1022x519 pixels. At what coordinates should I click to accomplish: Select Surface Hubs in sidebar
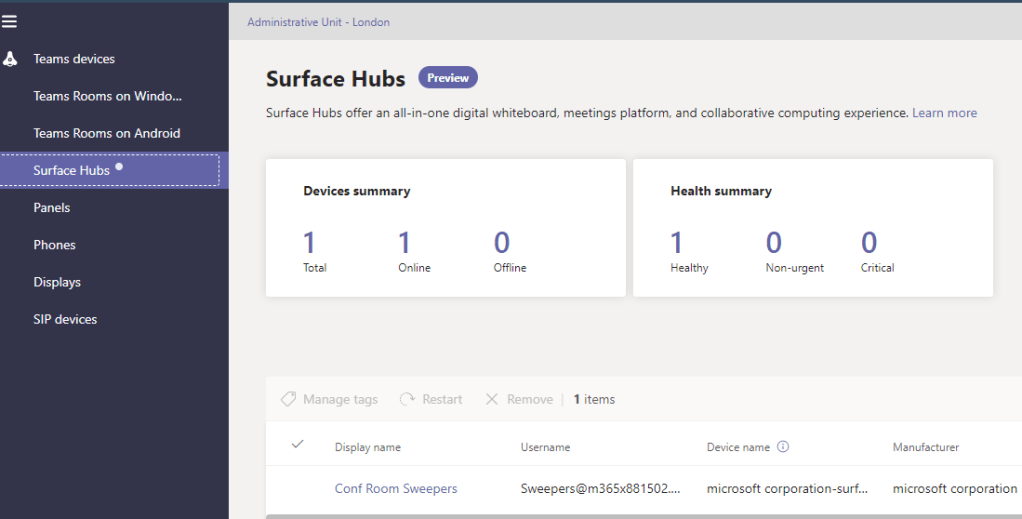[x=71, y=170]
